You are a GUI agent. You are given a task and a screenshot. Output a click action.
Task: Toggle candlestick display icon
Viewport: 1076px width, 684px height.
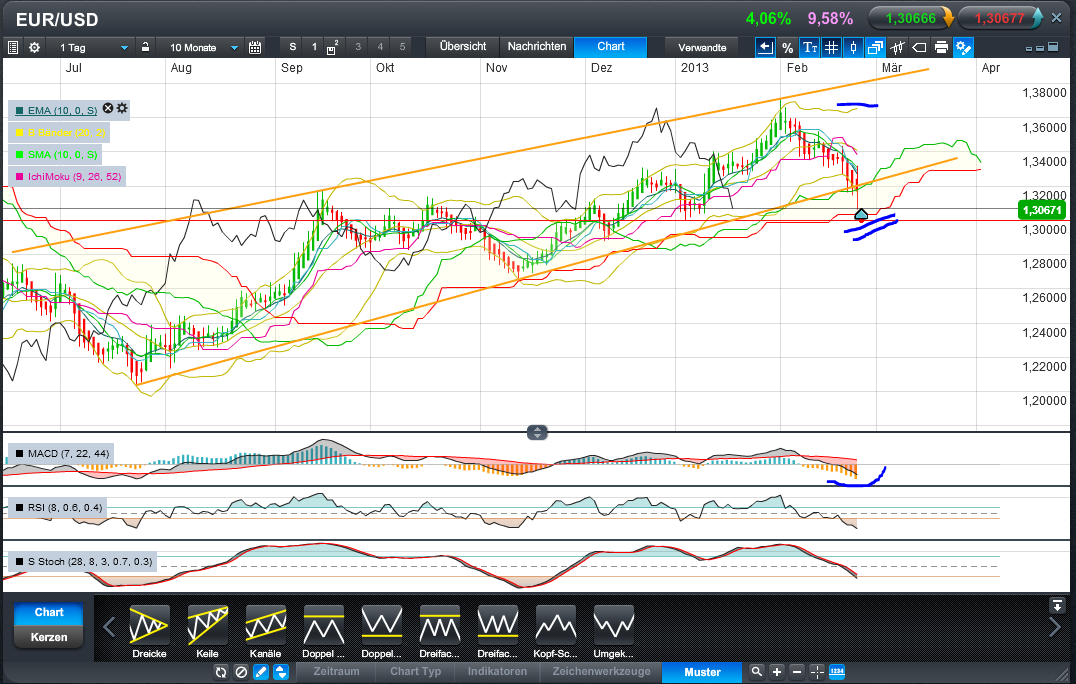click(x=853, y=47)
